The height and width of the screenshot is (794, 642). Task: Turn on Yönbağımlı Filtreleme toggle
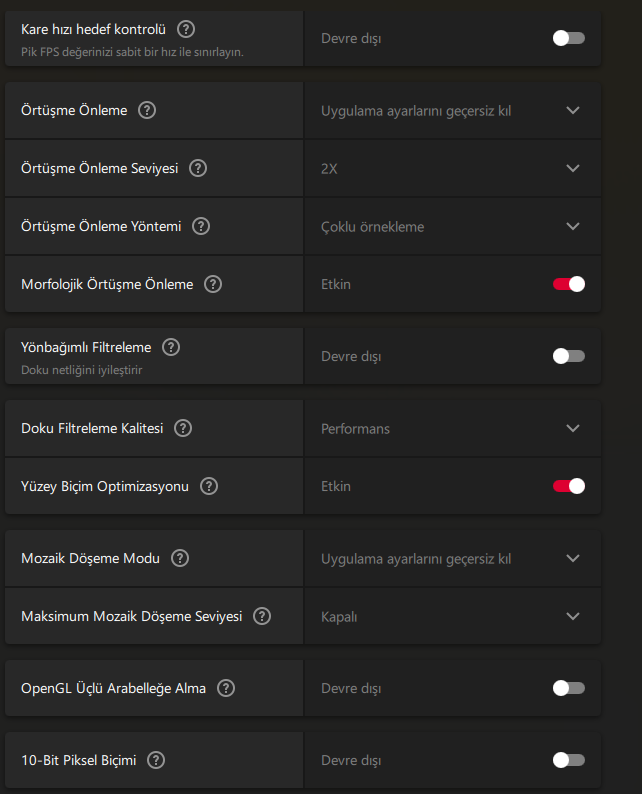(568, 356)
